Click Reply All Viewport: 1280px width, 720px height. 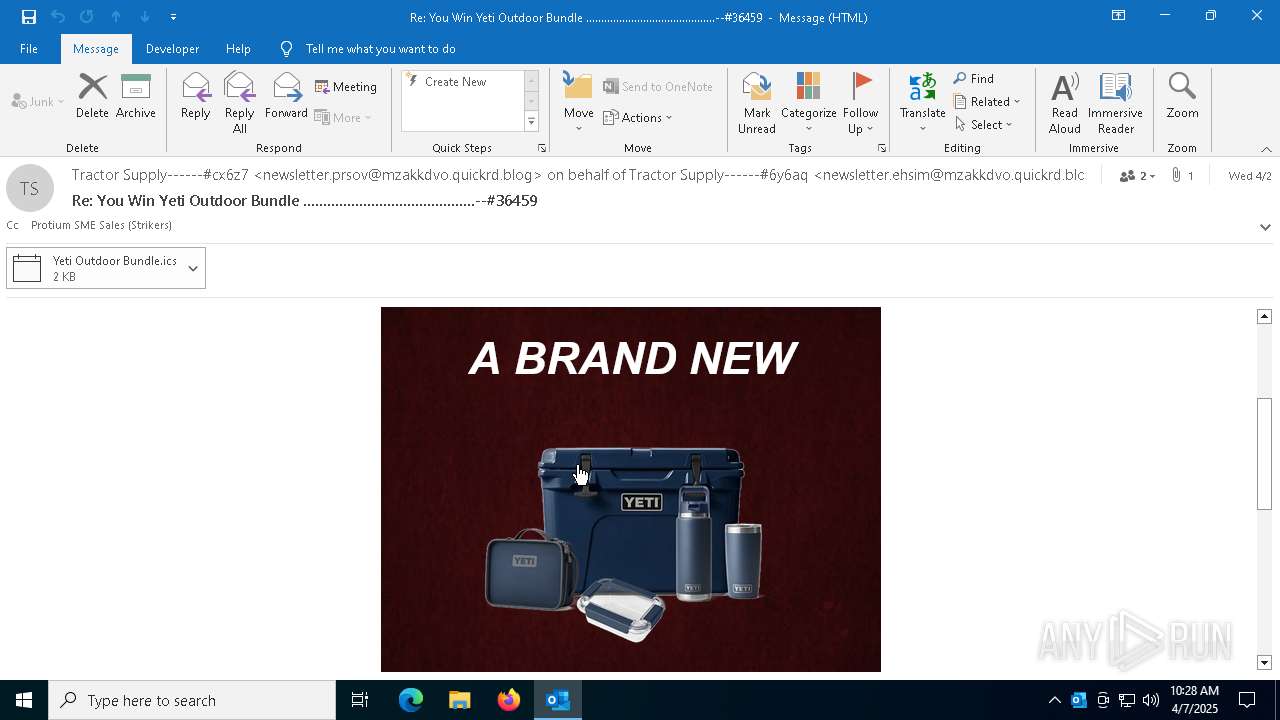tap(240, 103)
